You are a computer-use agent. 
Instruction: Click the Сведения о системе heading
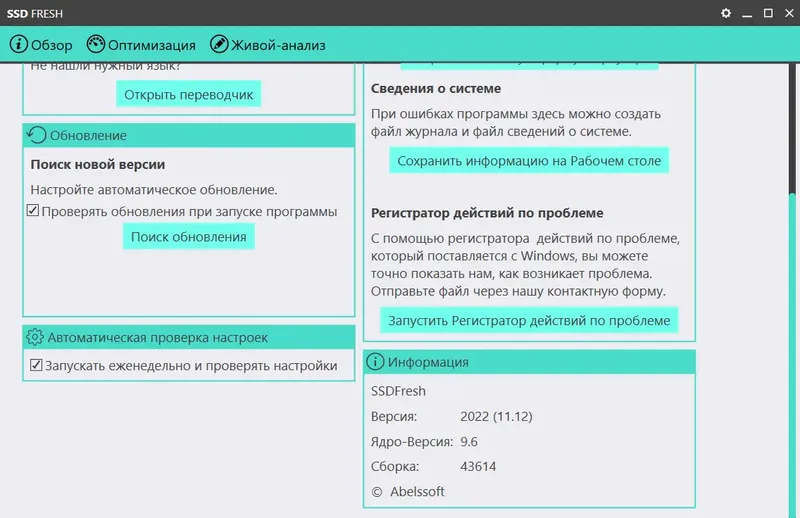click(436, 88)
